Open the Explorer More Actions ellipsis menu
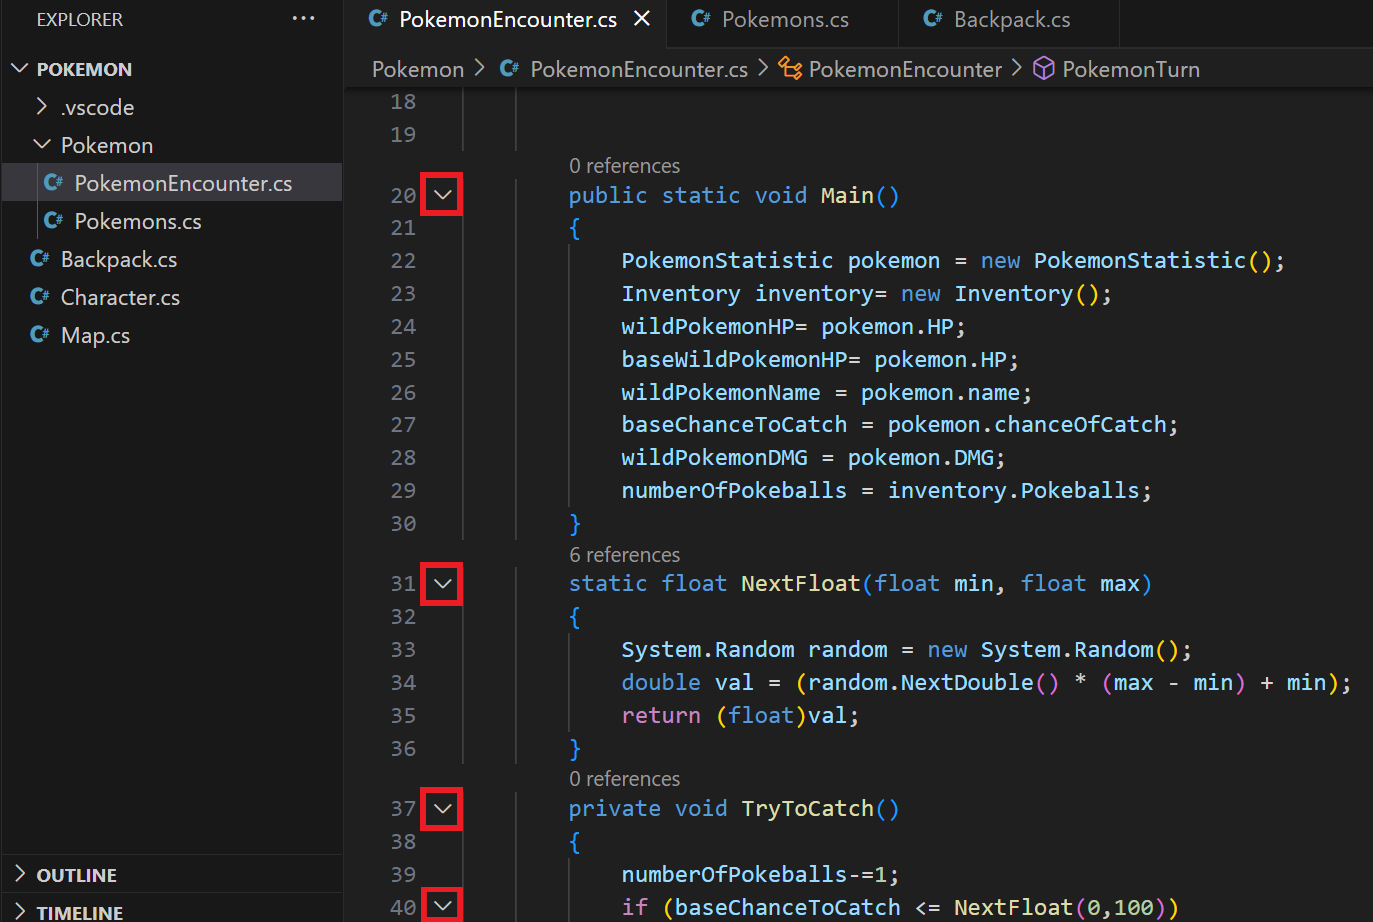1373x922 pixels. (x=303, y=18)
